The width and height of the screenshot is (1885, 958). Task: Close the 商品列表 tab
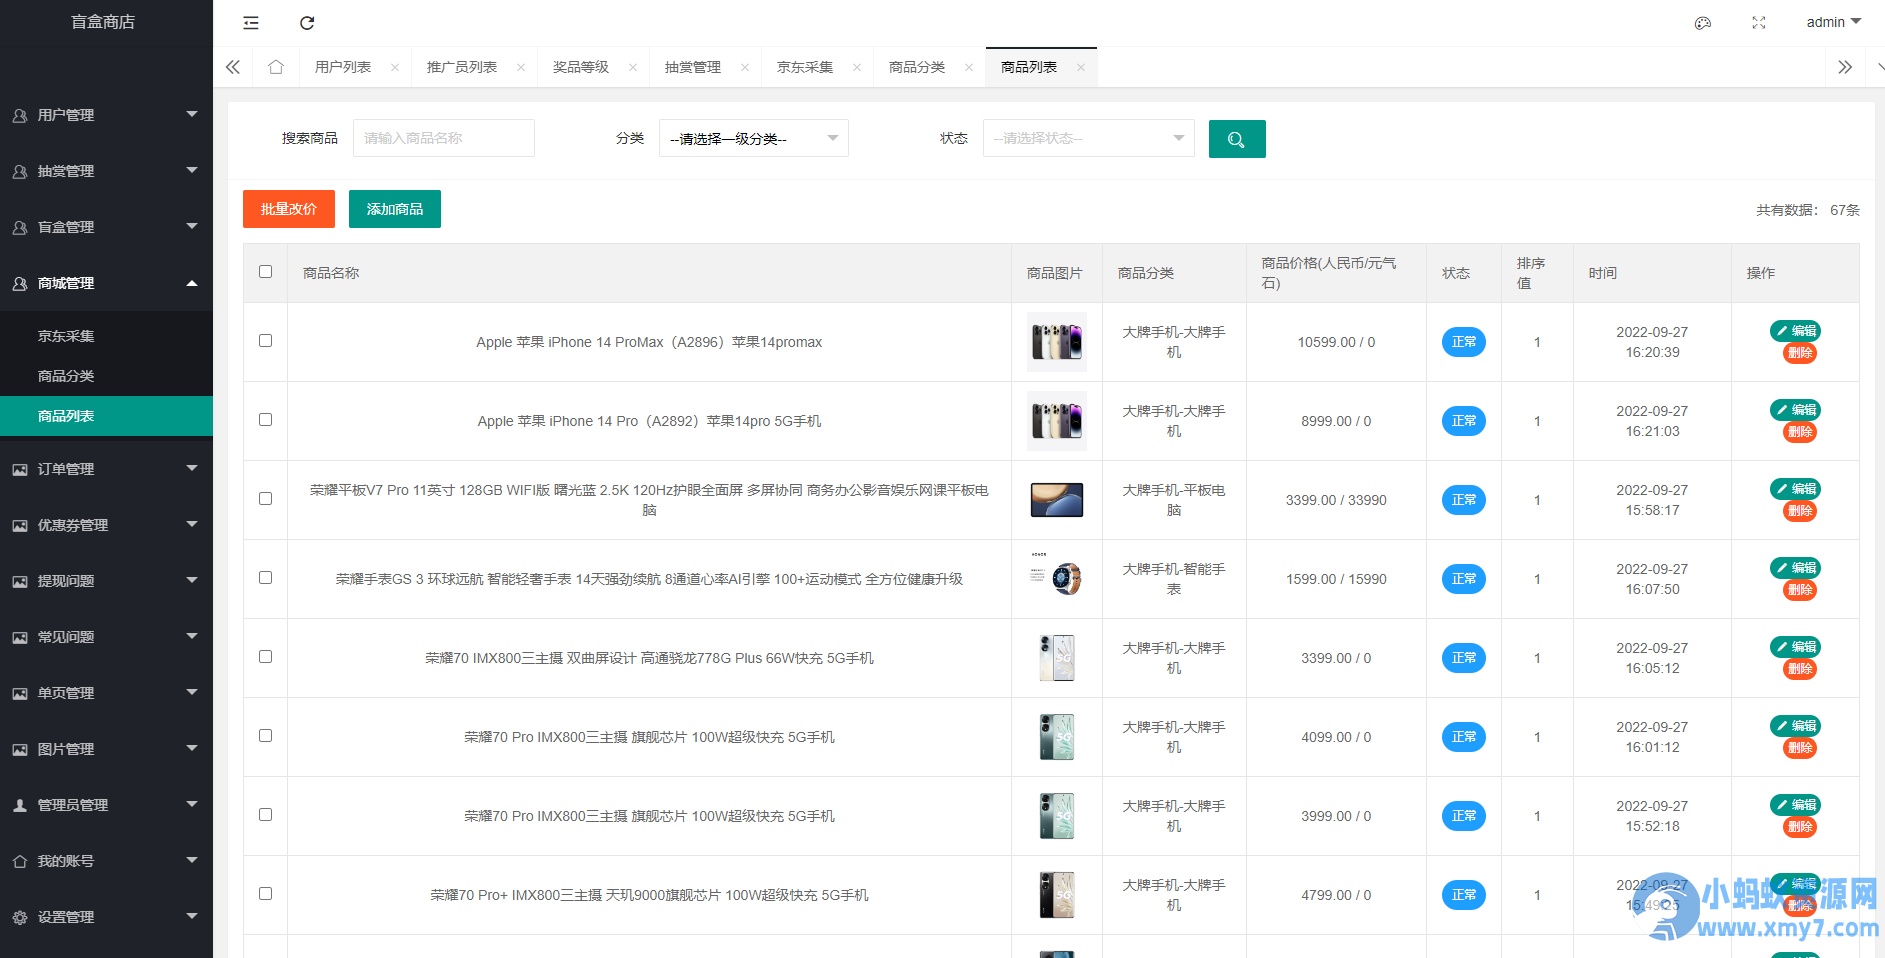pos(1081,68)
